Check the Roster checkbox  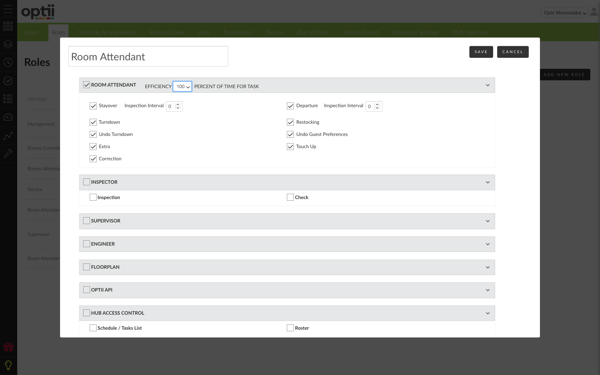coord(290,328)
